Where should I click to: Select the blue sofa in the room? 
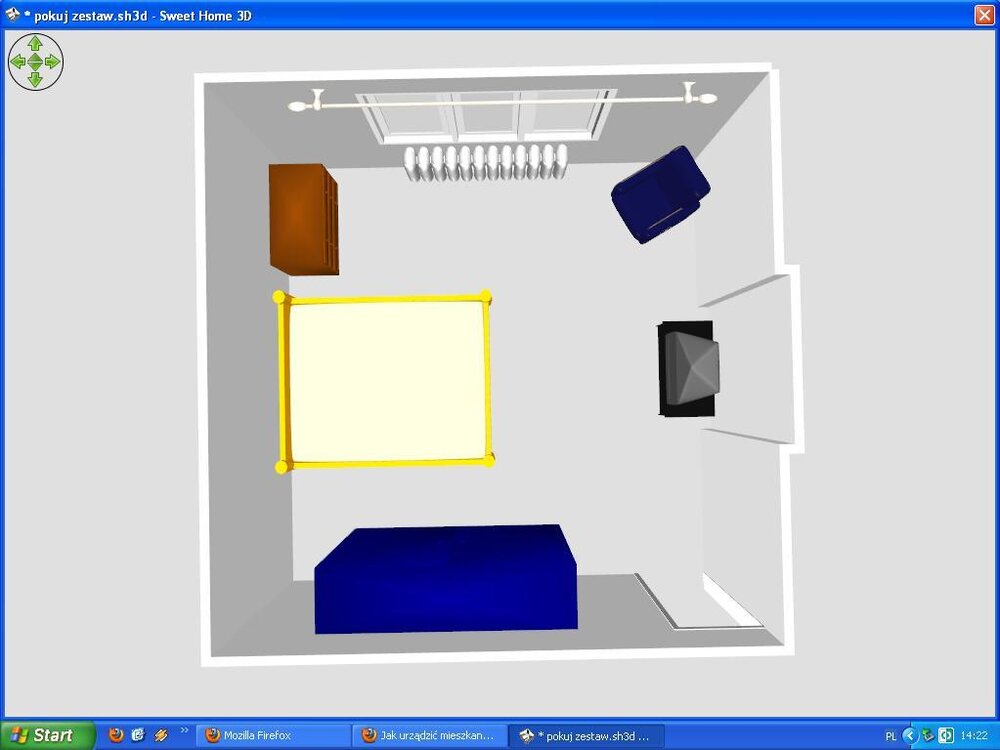445,578
